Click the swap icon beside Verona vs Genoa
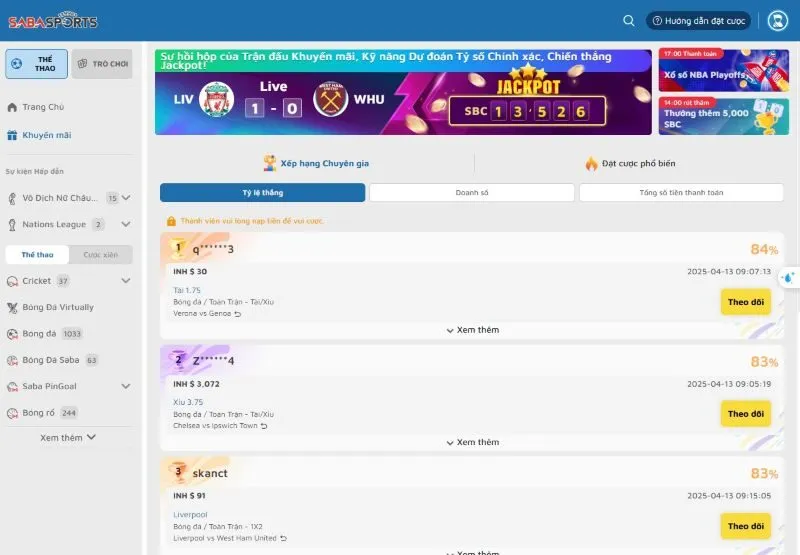800x555 pixels. tap(238, 313)
